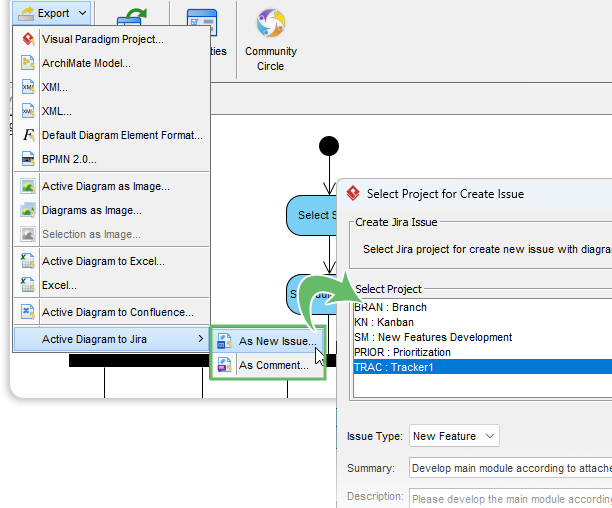Click Diagrams as Image icon
The width and height of the screenshot is (612, 508).
point(28,210)
